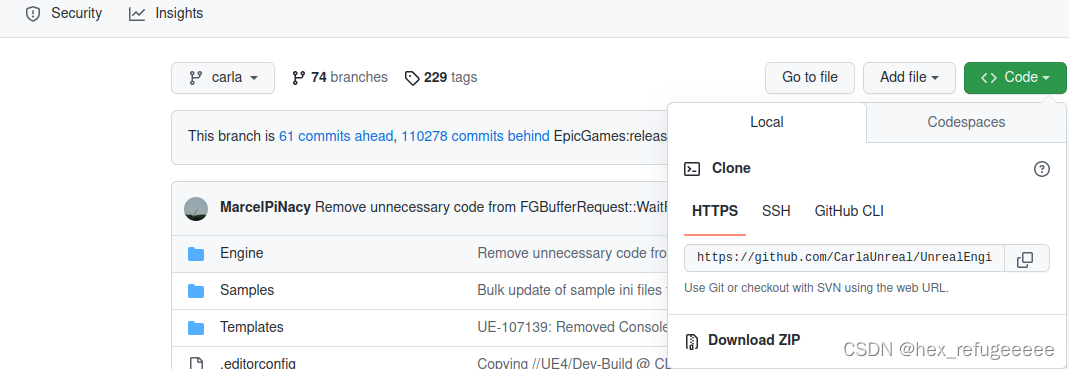Click the Engine folder icon
The image size is (1069, 369).
point(196,254)
